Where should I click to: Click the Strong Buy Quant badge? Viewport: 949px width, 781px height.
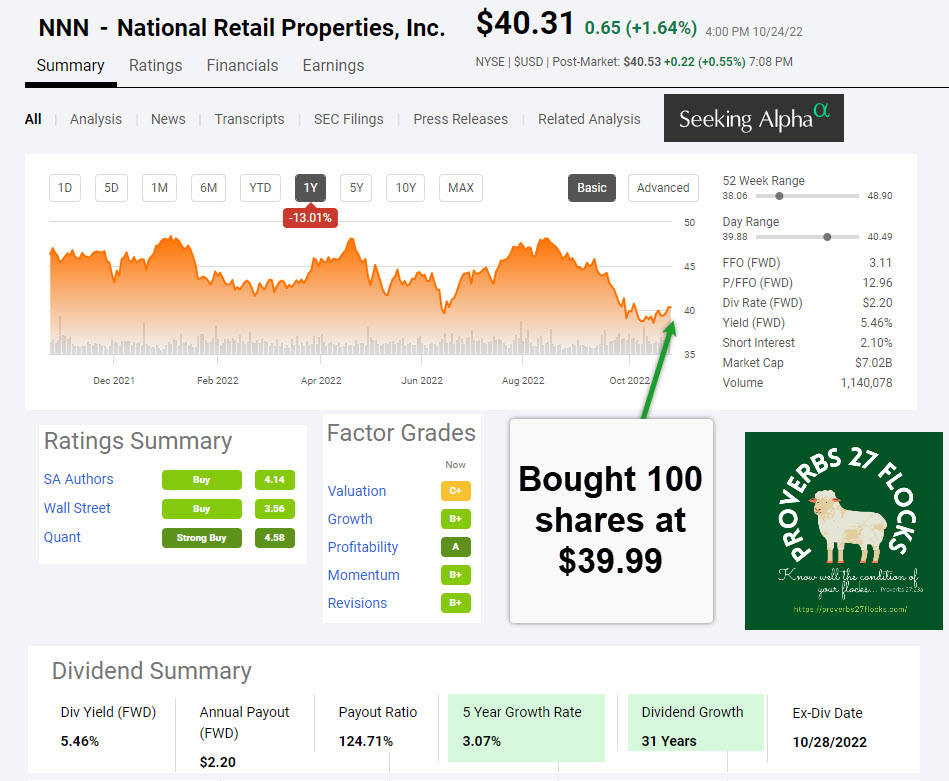tap(201, 538)
